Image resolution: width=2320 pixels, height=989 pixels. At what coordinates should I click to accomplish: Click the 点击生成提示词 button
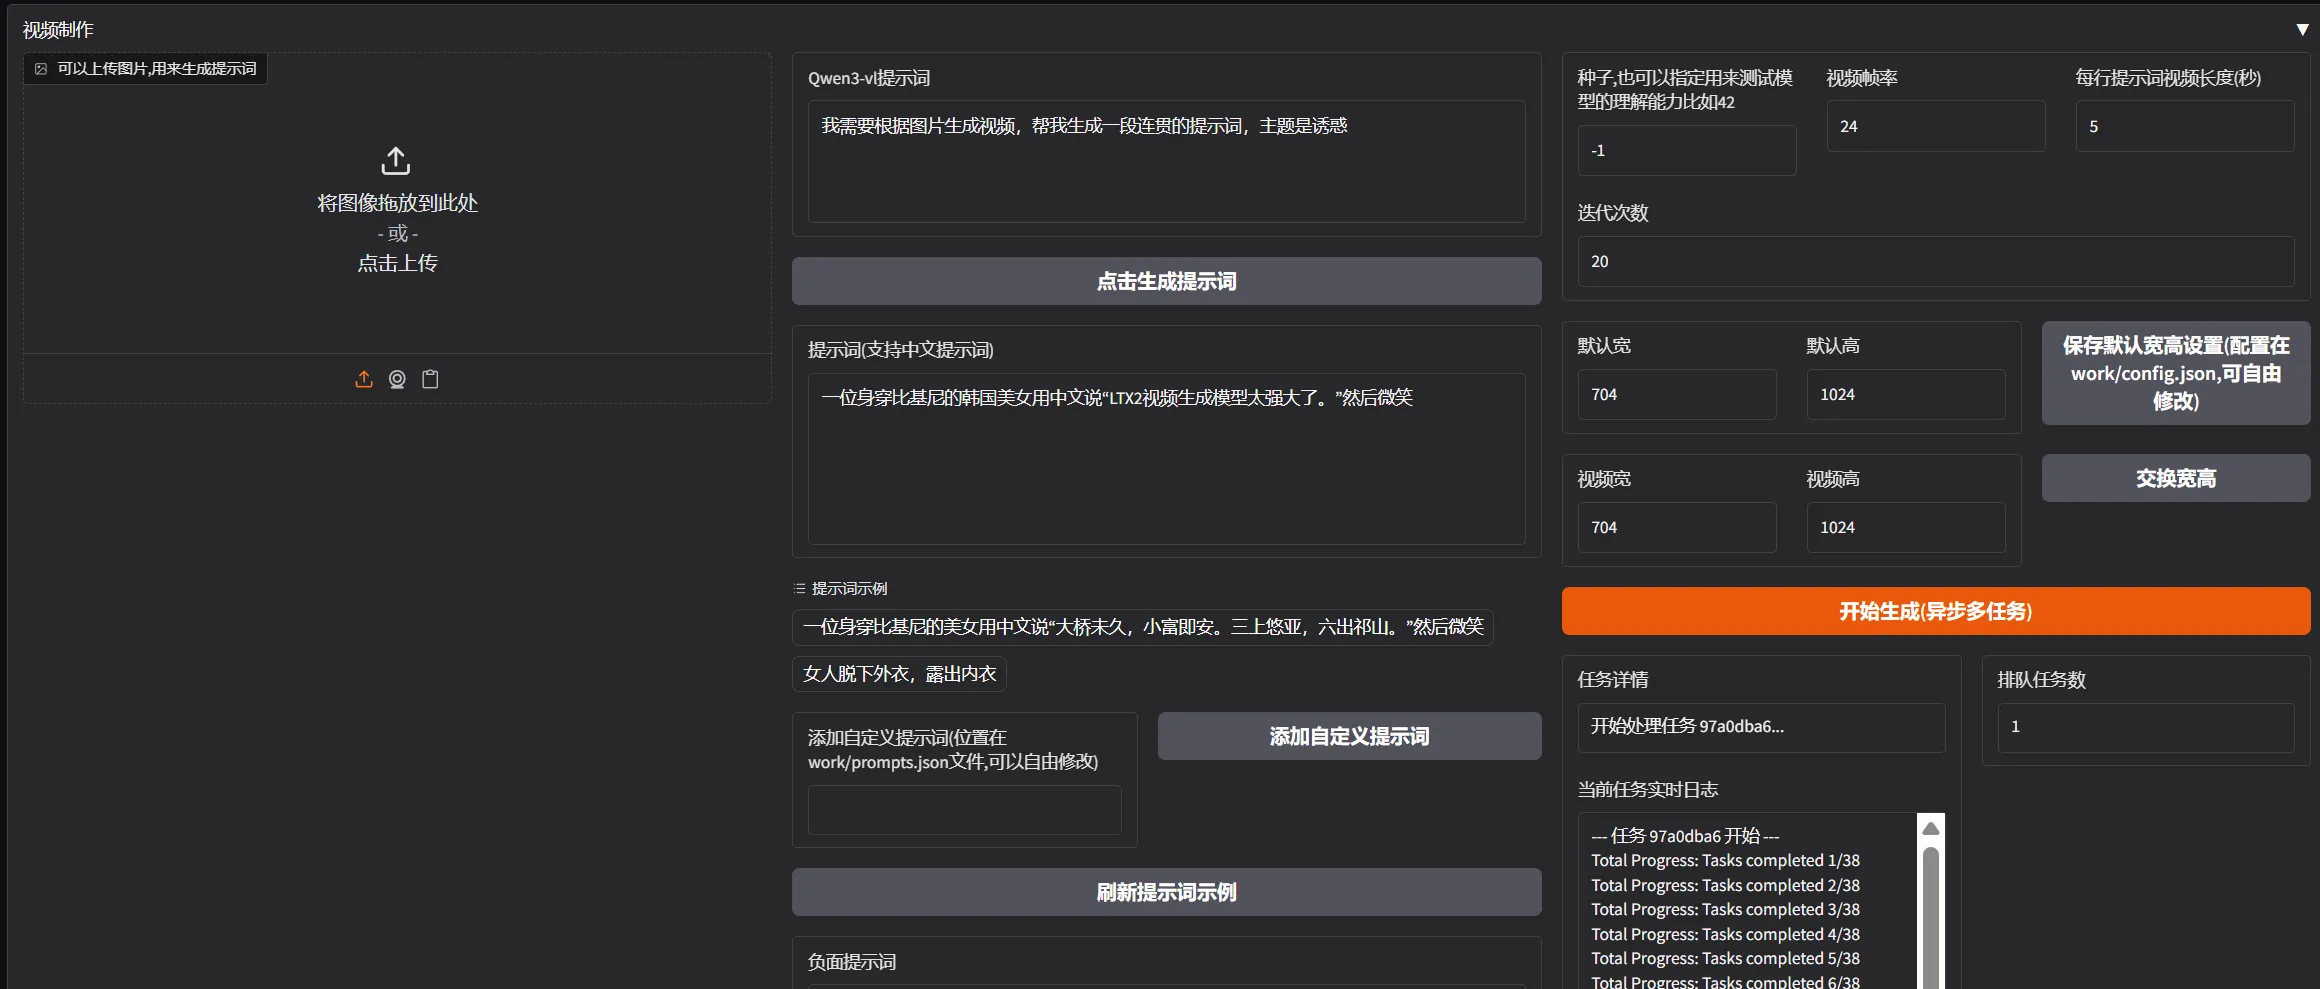(x=1166, y=281)
